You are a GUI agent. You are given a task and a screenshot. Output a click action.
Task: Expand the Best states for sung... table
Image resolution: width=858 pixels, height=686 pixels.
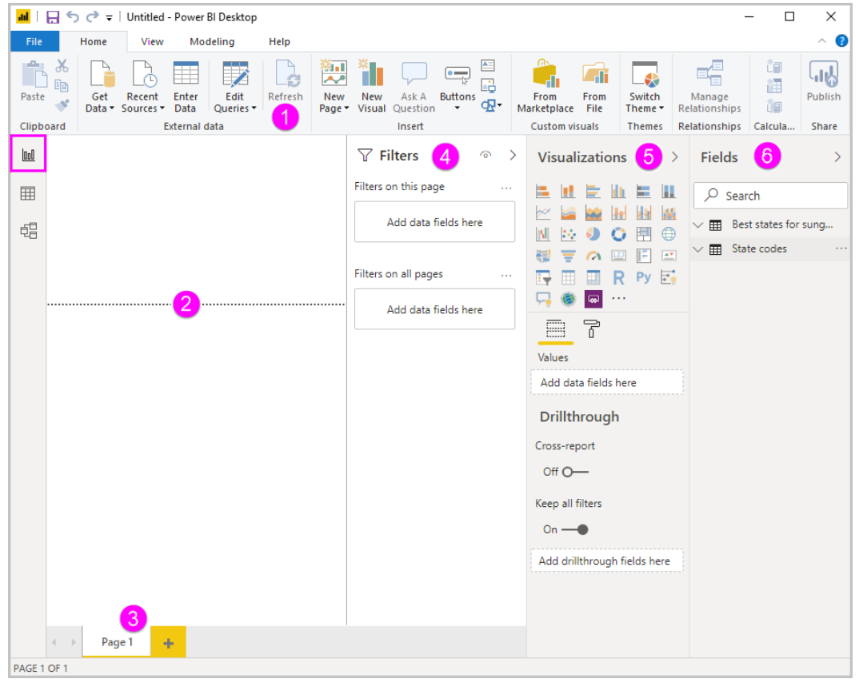[698, 225]
